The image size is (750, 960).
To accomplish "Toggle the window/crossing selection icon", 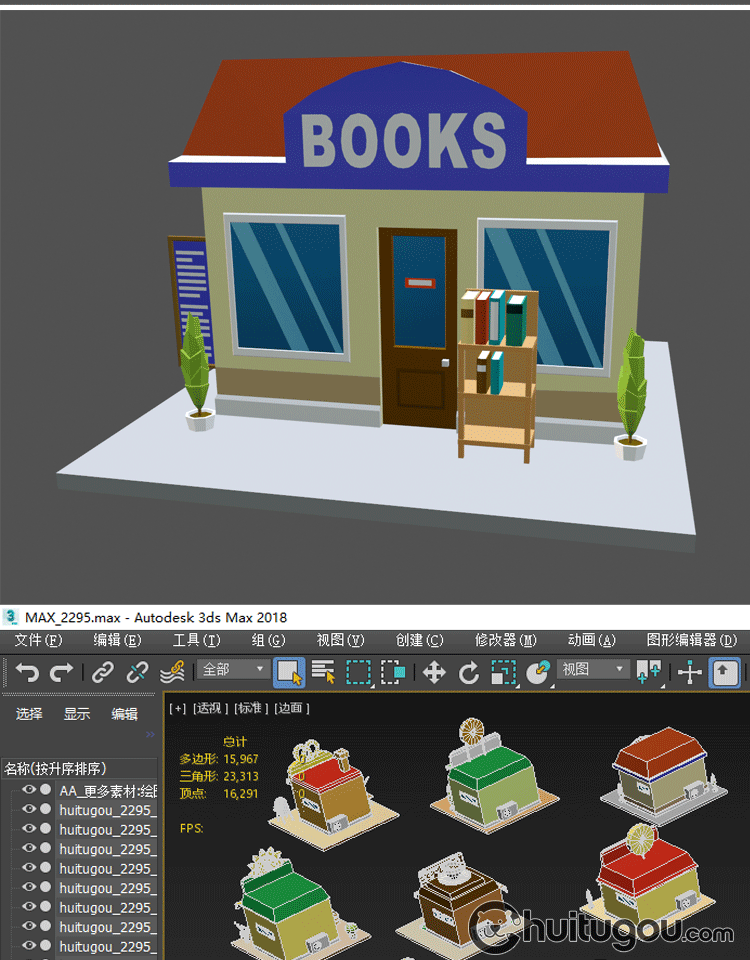I will coord(394,672).
